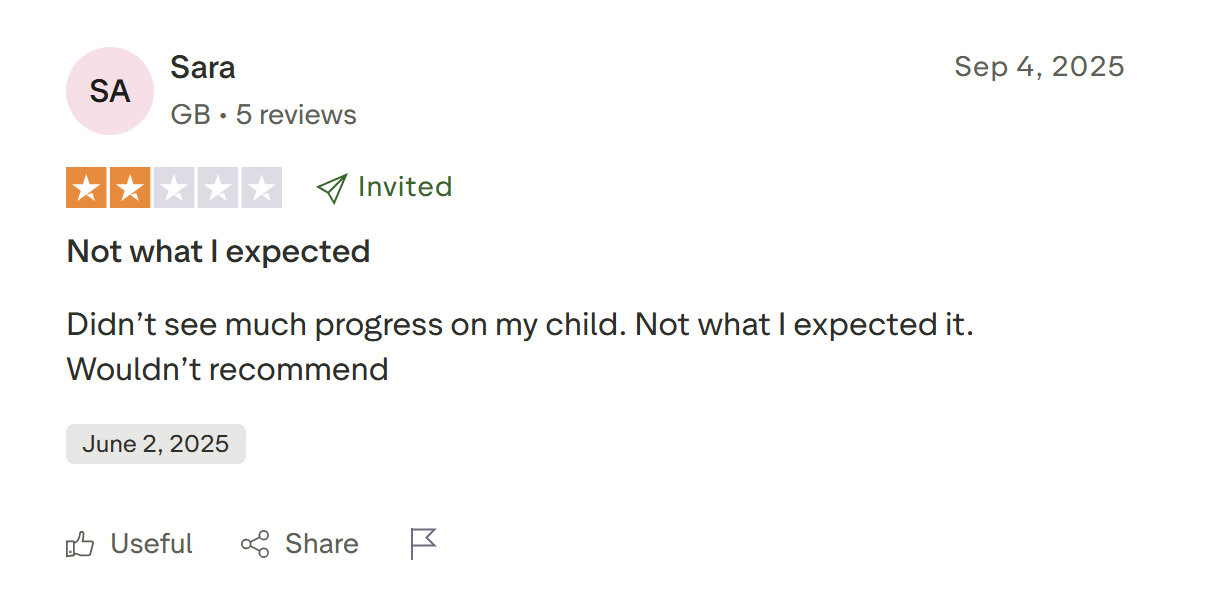Click the June 2, 2025 date badge
The width and height of the screenshot is (1208, 600).
click(x=156, y=444)
